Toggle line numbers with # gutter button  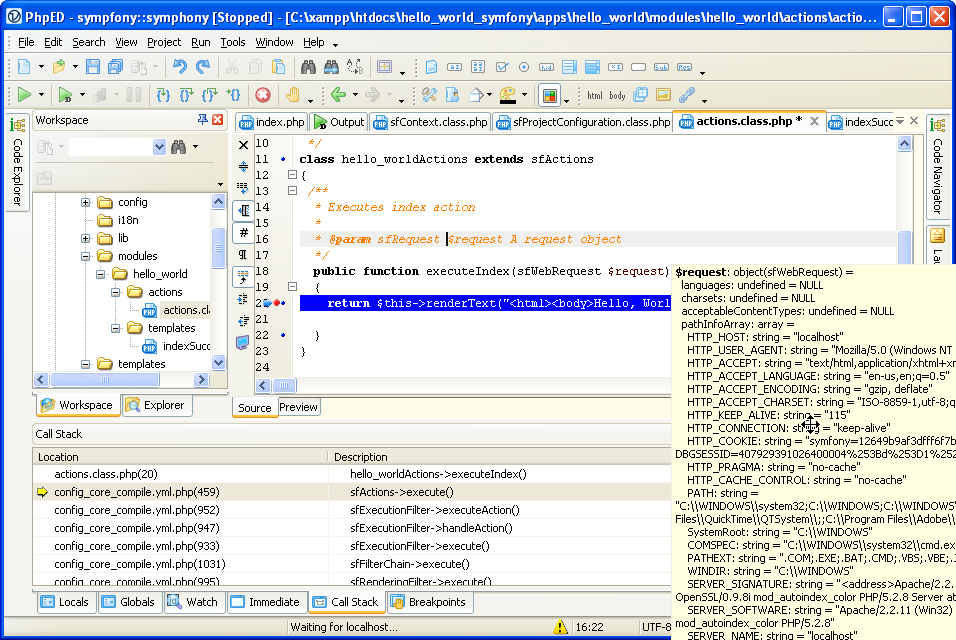(243, 232)
